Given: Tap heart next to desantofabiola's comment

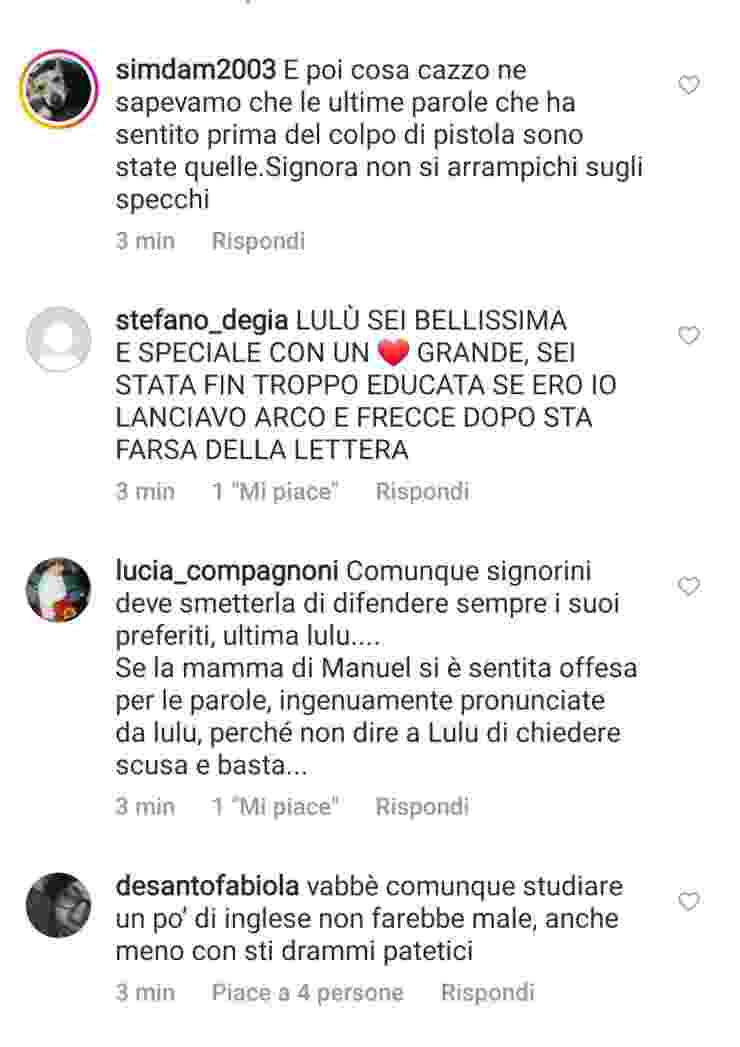Looking at the screenshot, I should (689, 901).
